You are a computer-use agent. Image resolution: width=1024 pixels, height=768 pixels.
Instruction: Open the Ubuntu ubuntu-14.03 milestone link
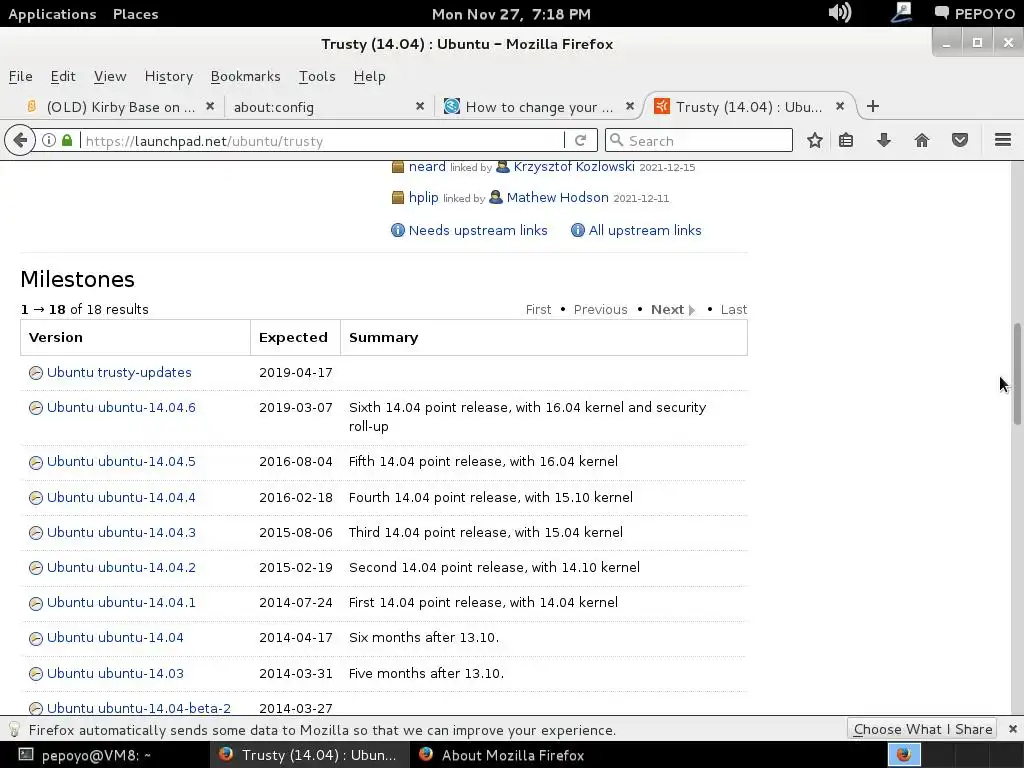pyautogui.click(x=115, y=673)
